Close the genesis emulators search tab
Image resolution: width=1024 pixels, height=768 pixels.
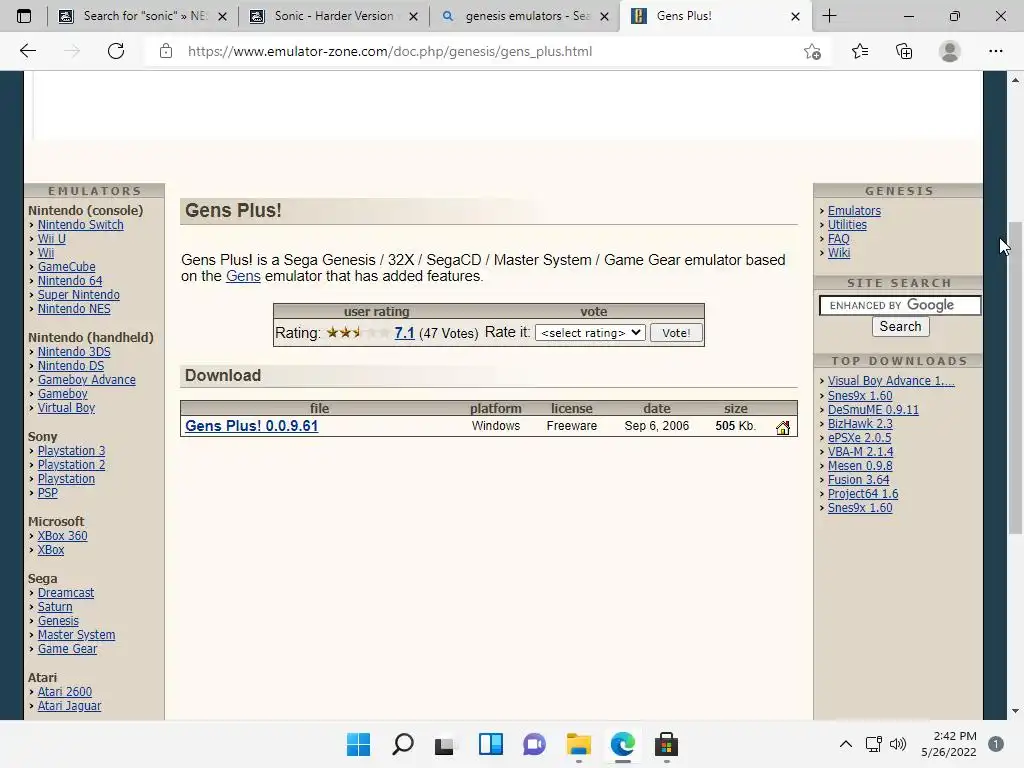605,16
